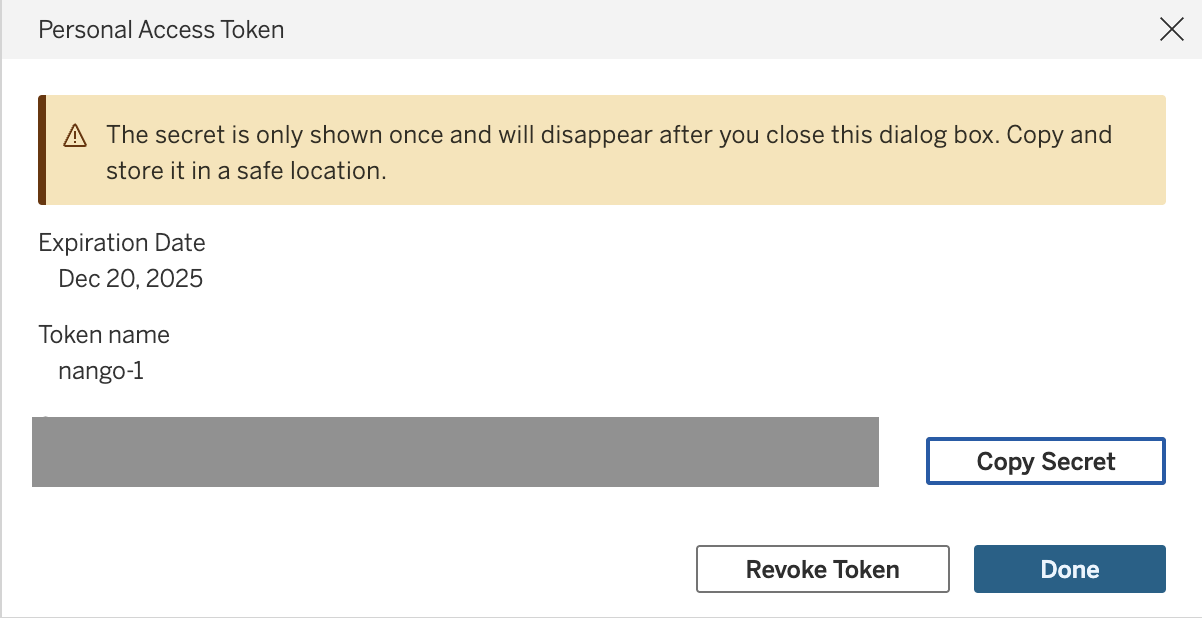Click the empty gray title bar area
This screenshot has width=1202, height=618.
coord(720,30)
